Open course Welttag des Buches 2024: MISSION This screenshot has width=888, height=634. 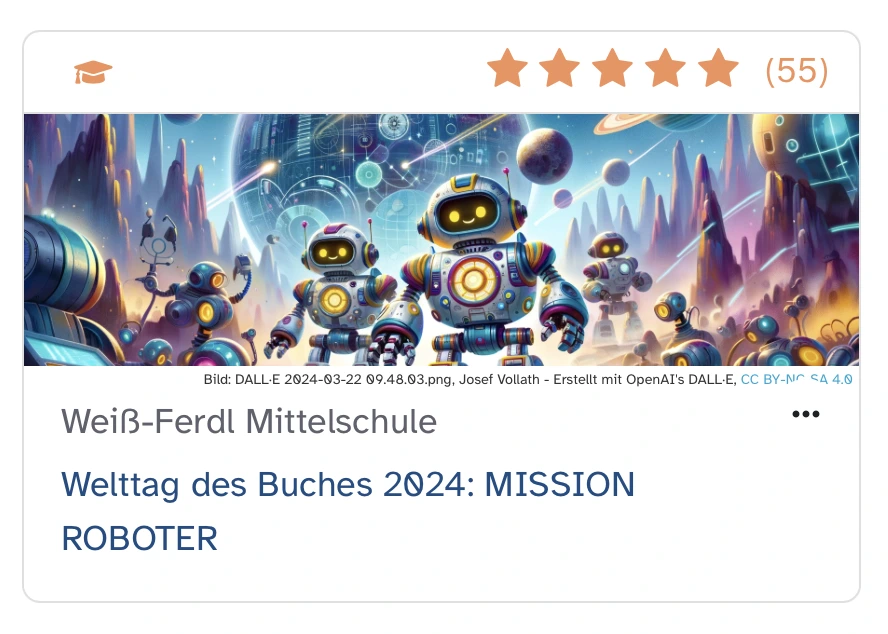click(348, 485)
